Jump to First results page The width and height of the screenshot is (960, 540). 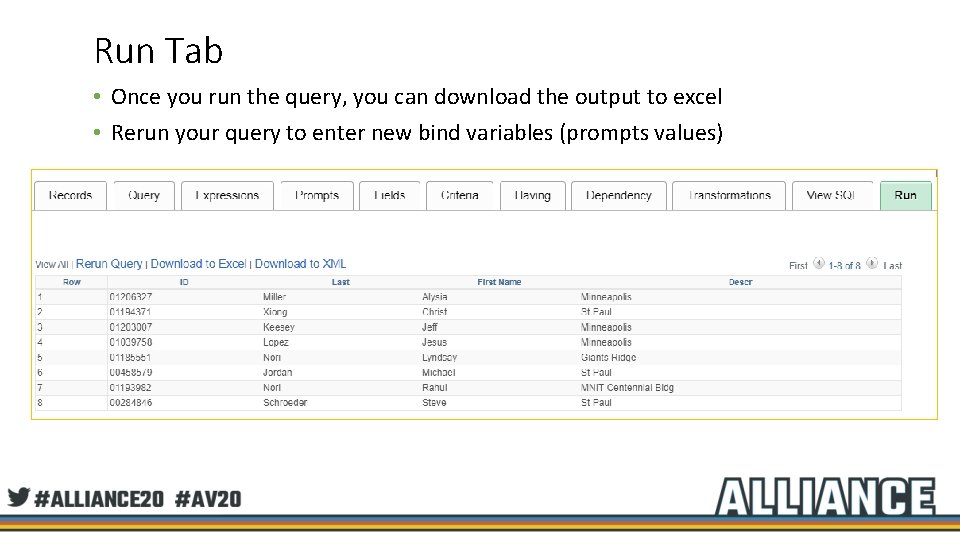click(x=798, y=266)
